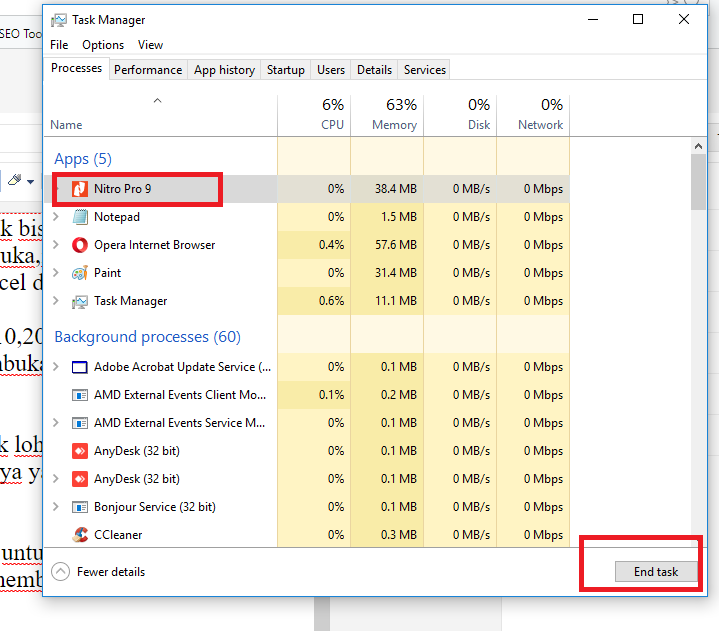Select the Opera Internet Browser name
This screenshot has width=719, height=631.
pos(155,245)
